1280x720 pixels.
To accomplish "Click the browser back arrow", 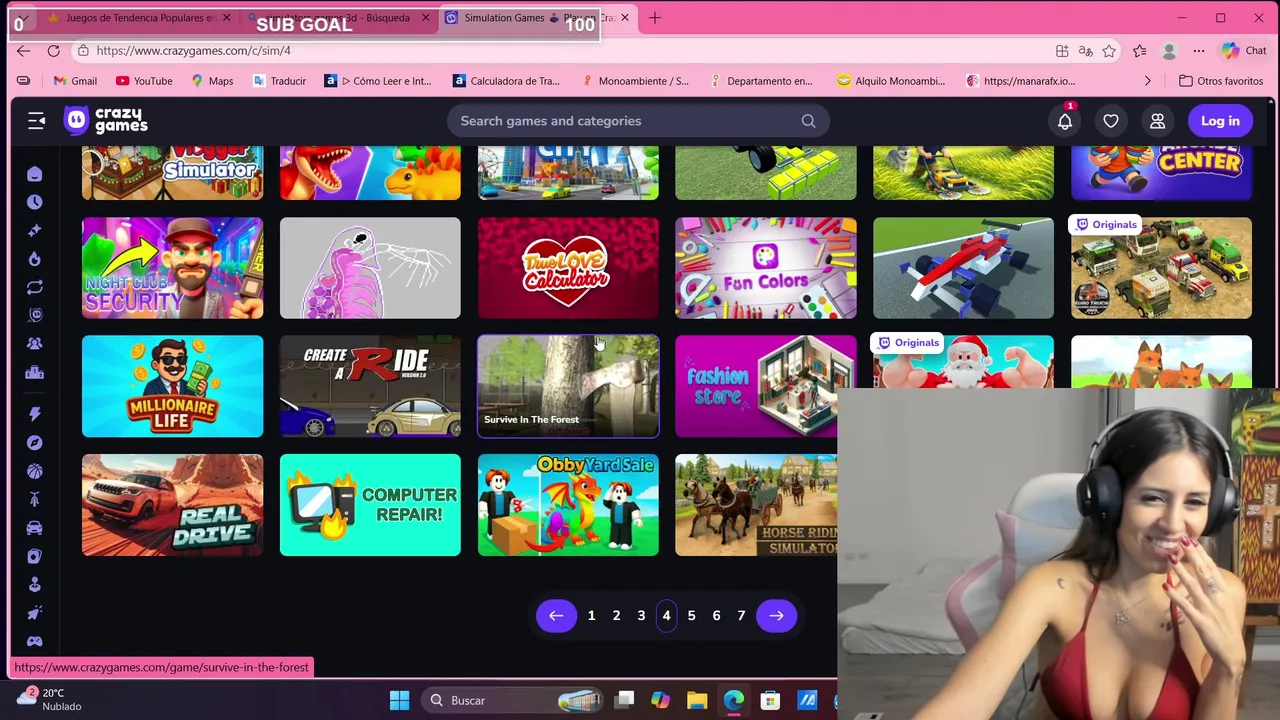I will coord(23,51).
